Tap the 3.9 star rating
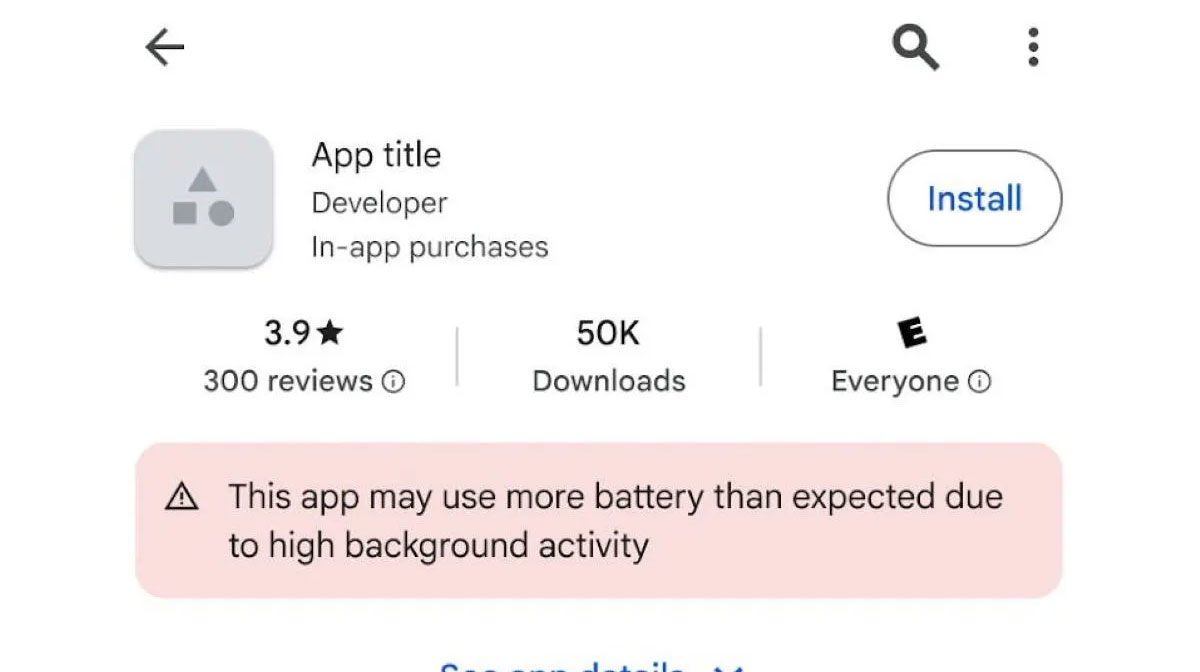 [303, 333]
